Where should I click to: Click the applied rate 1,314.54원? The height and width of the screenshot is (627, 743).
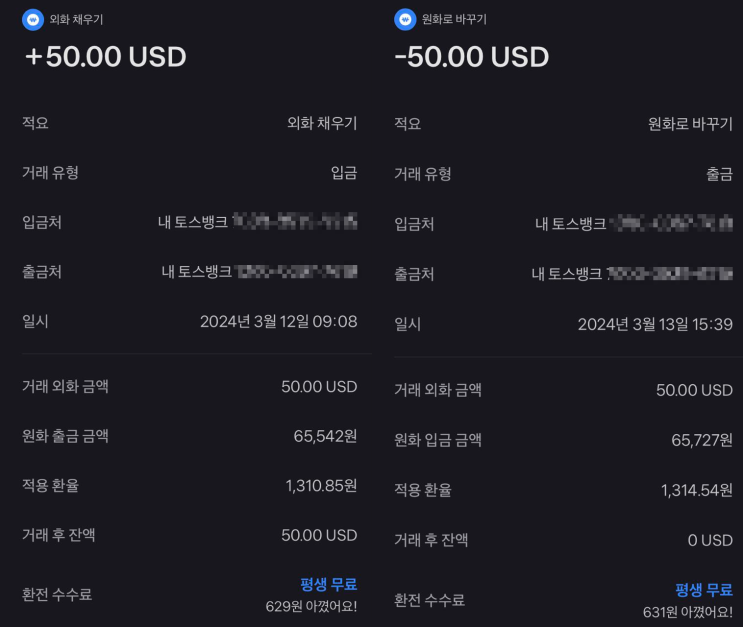[696, 490]
